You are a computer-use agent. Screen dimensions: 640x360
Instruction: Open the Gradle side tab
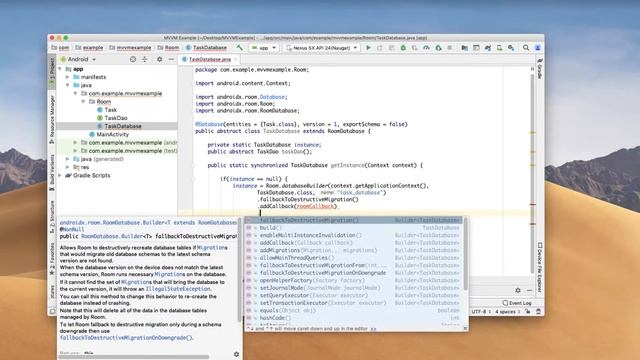pos(540,69)
